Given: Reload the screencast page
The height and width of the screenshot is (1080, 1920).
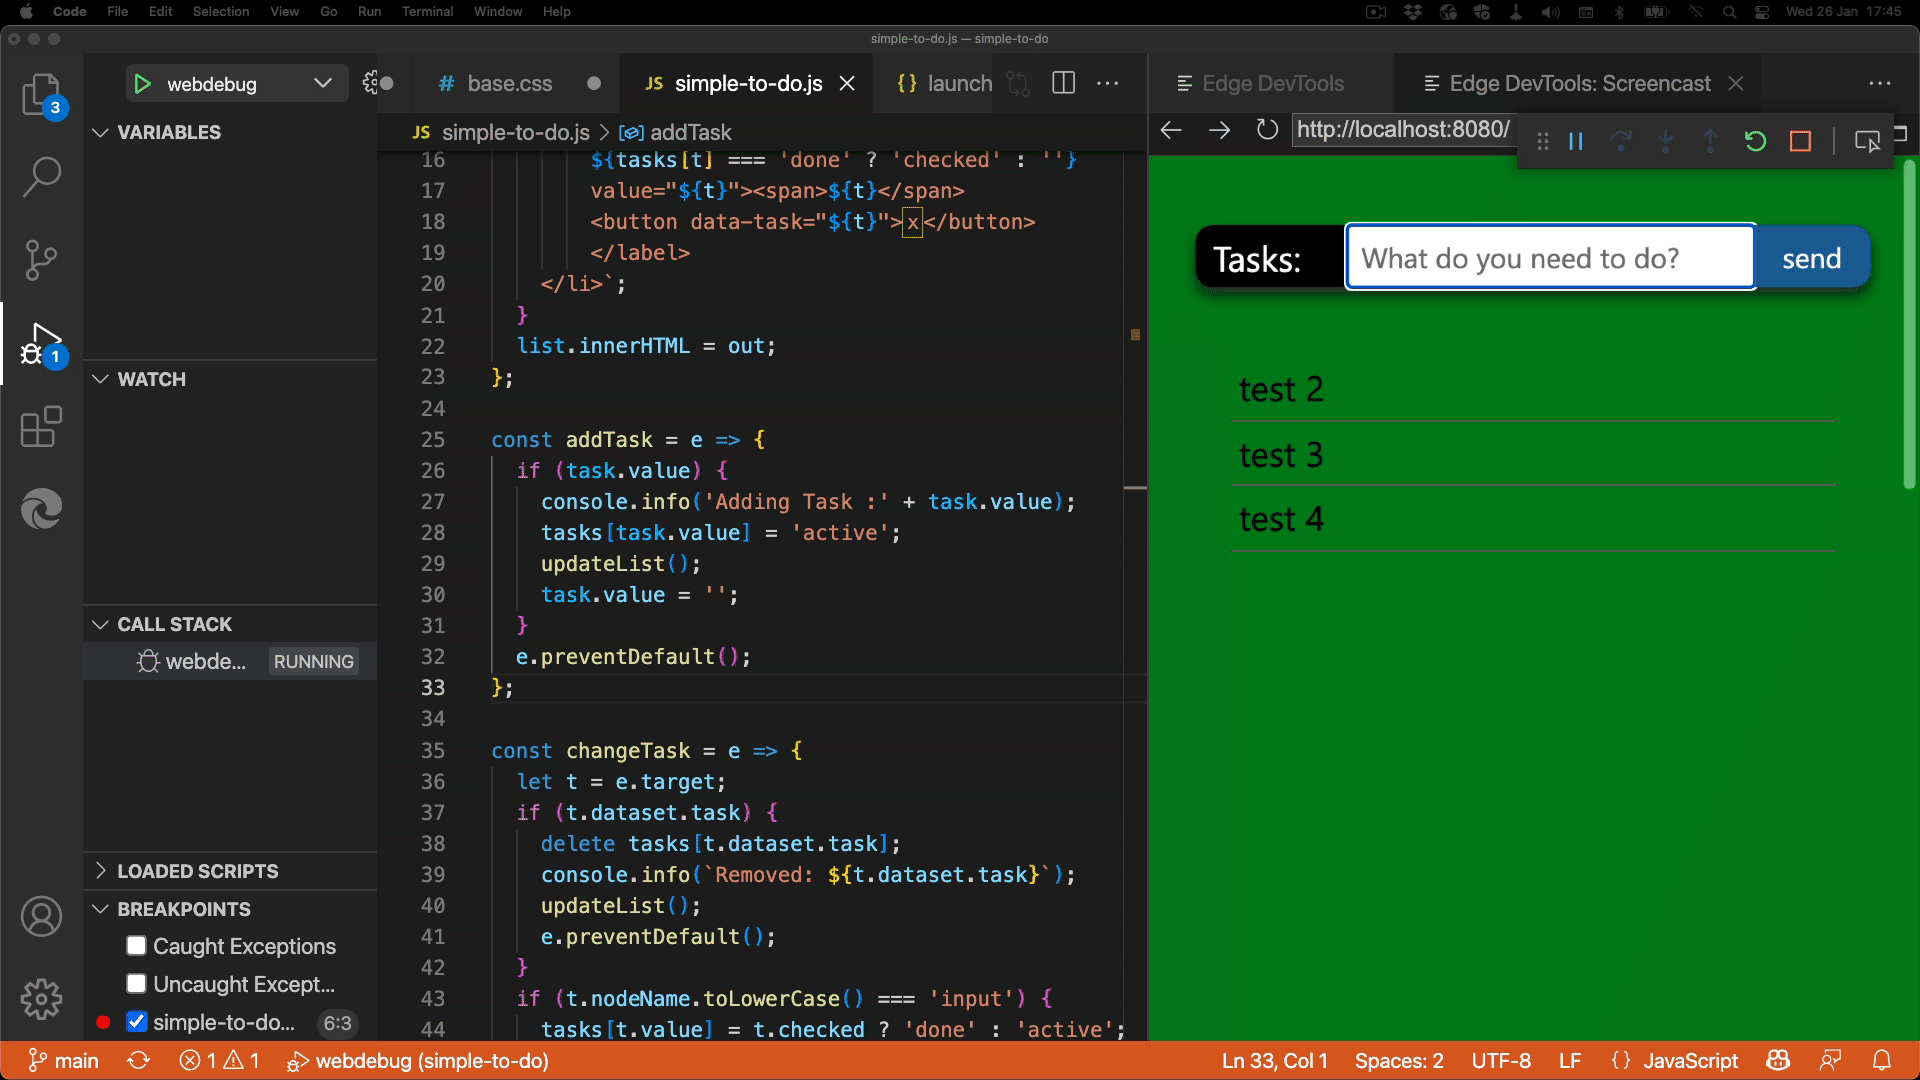Looking at the screenshot, I should click(x=1267, y=130).
